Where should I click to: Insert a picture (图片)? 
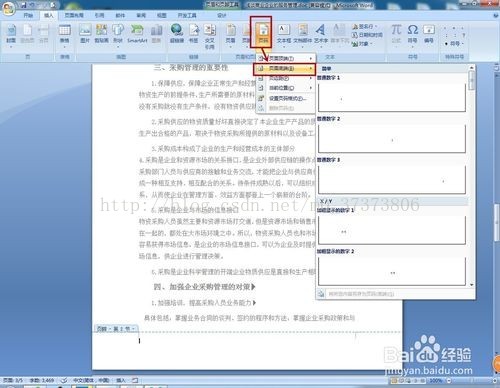85,35
